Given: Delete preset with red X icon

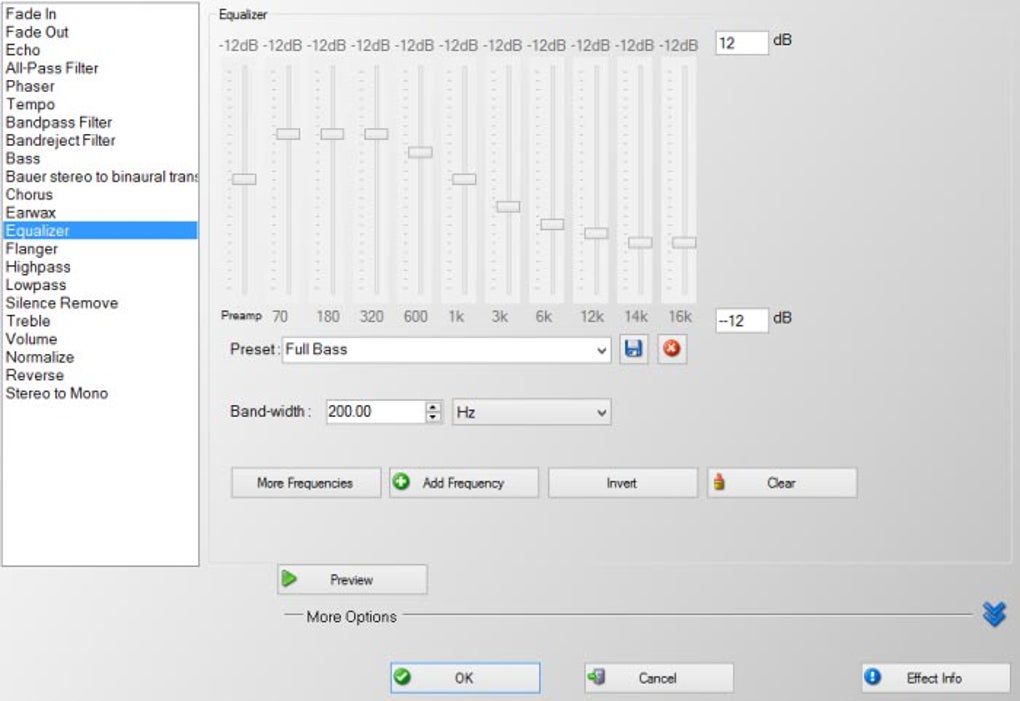Looking at the screenshot, I should point(672,349).
